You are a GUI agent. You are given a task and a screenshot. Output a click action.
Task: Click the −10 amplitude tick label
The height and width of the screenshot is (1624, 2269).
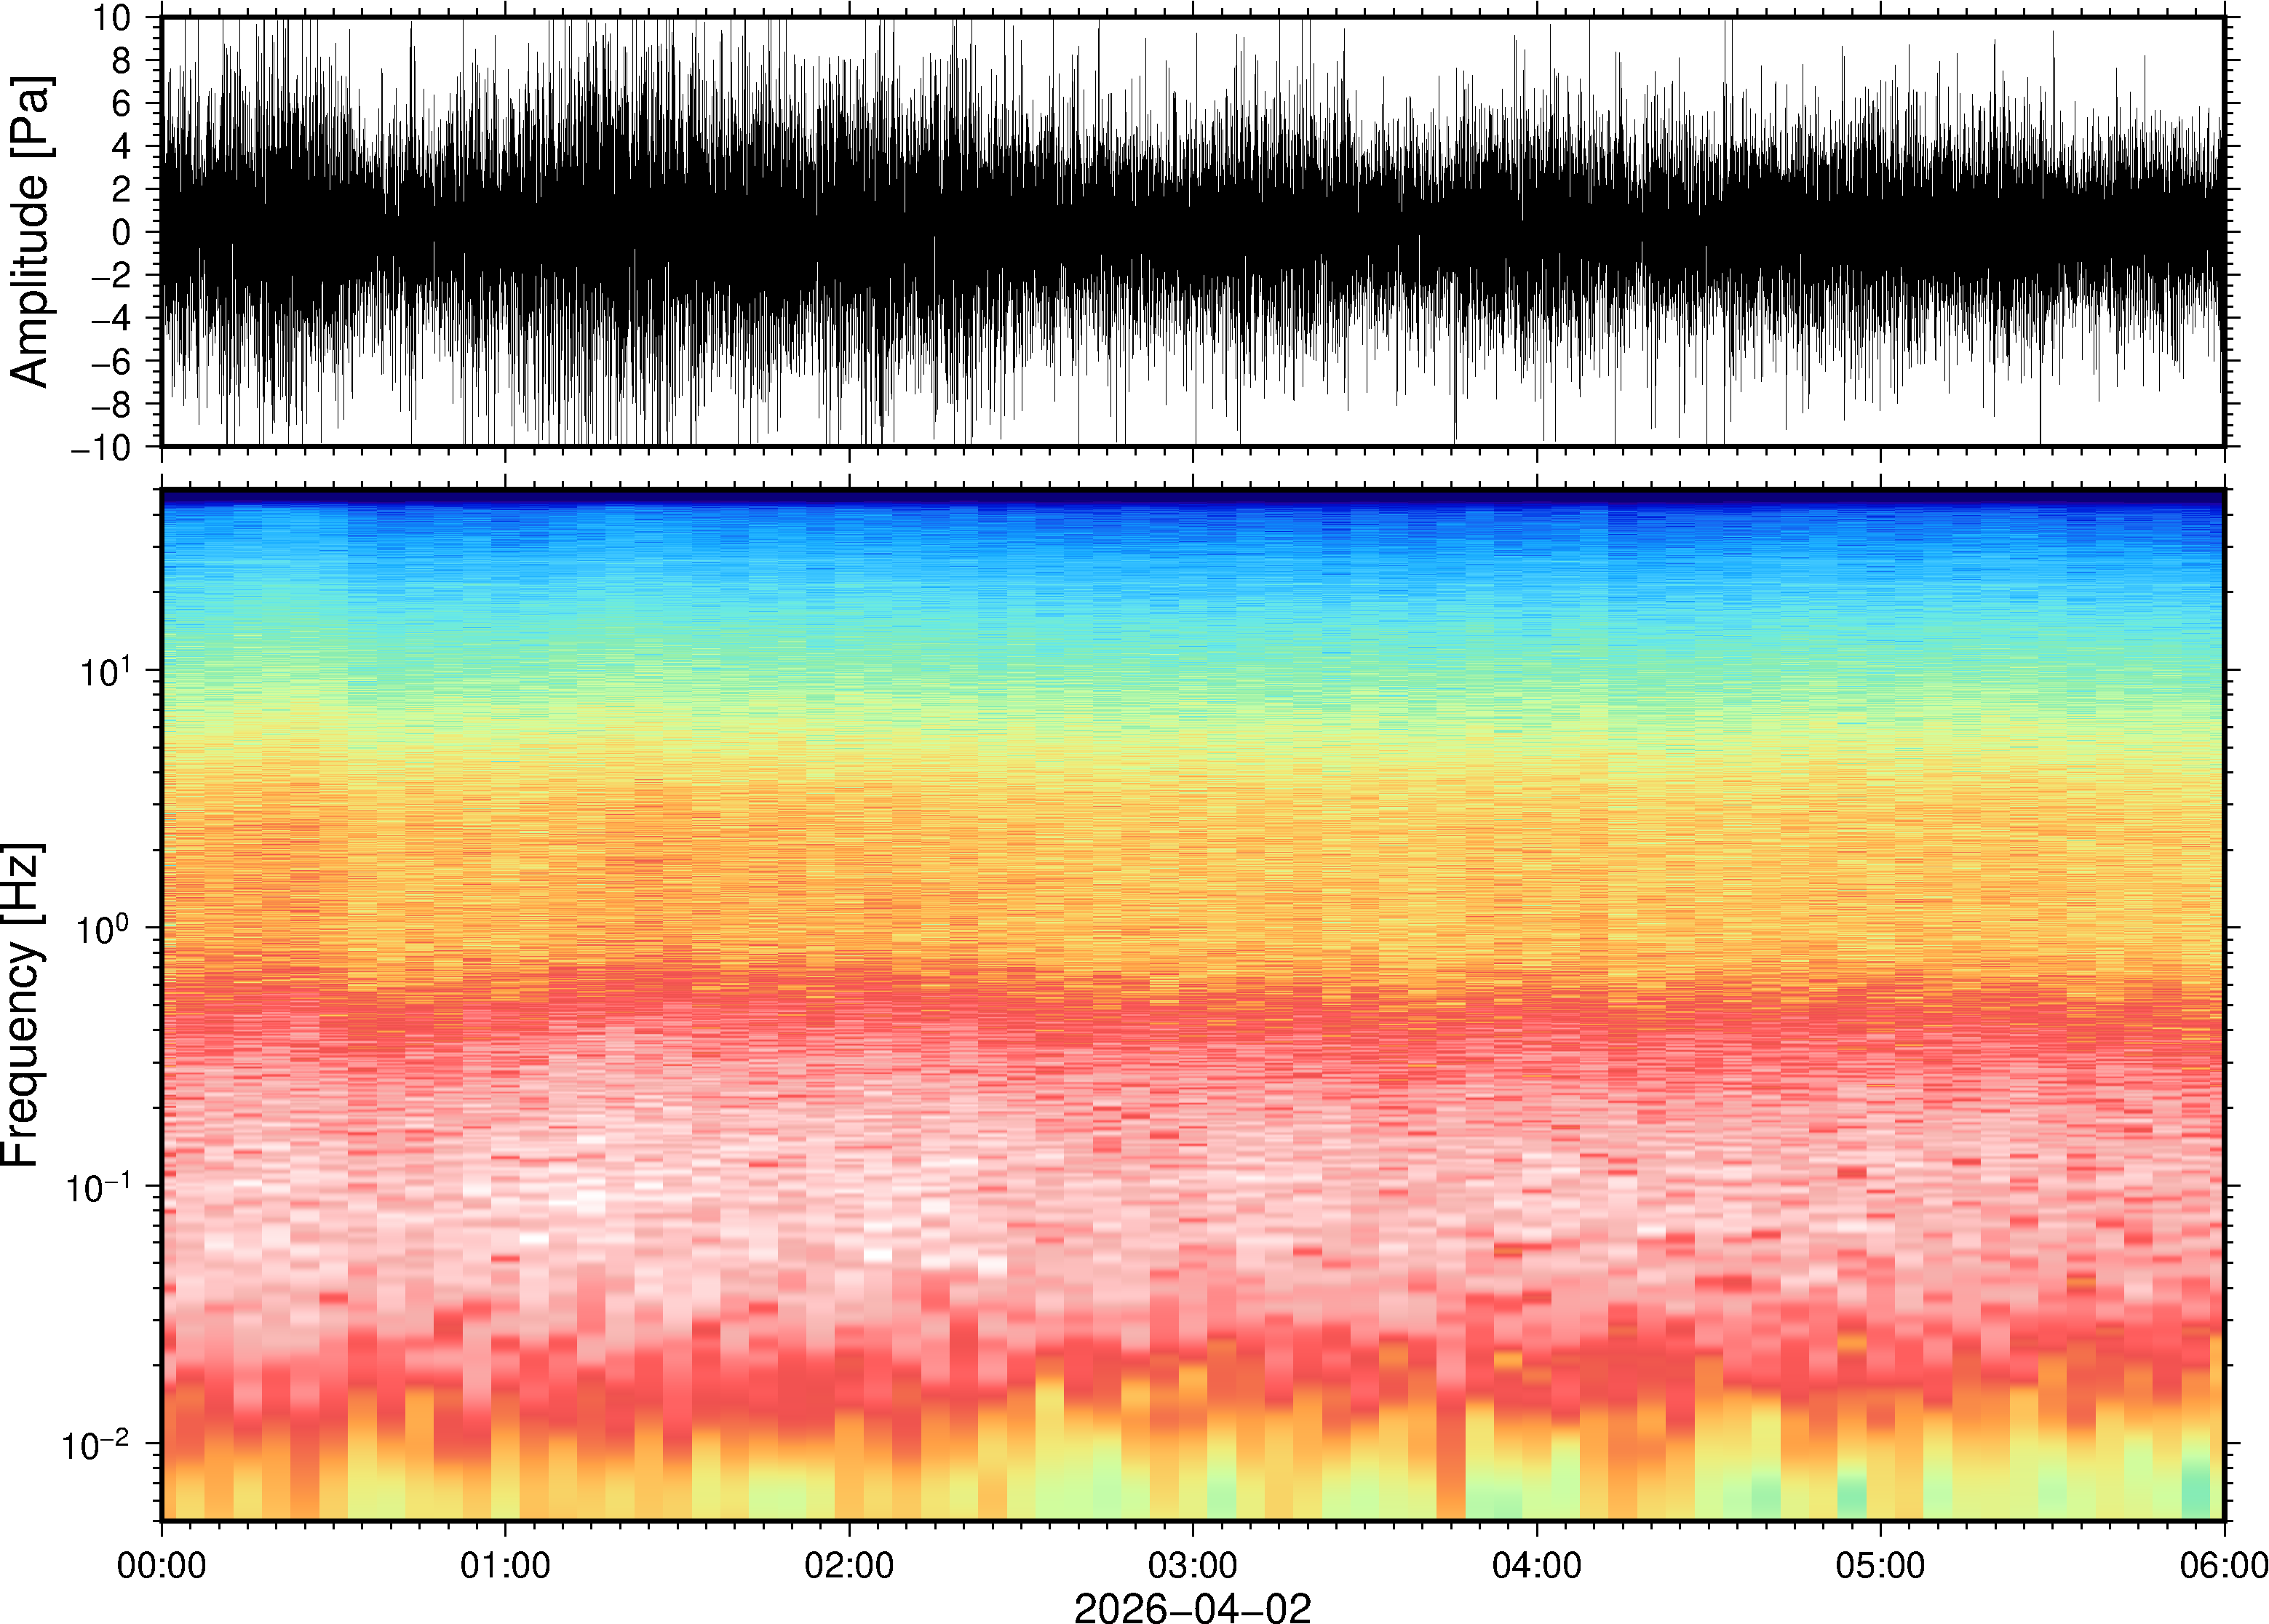pos(101,447)
